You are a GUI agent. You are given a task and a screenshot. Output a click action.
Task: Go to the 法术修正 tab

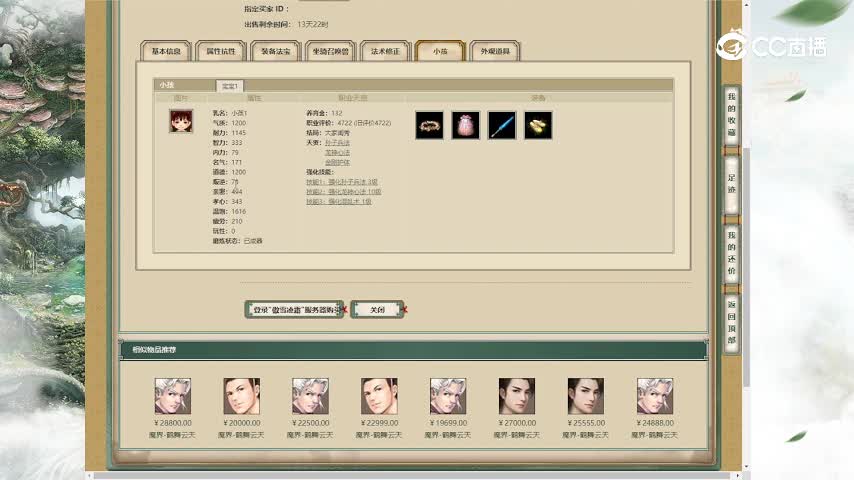click(x=385, y=51)
